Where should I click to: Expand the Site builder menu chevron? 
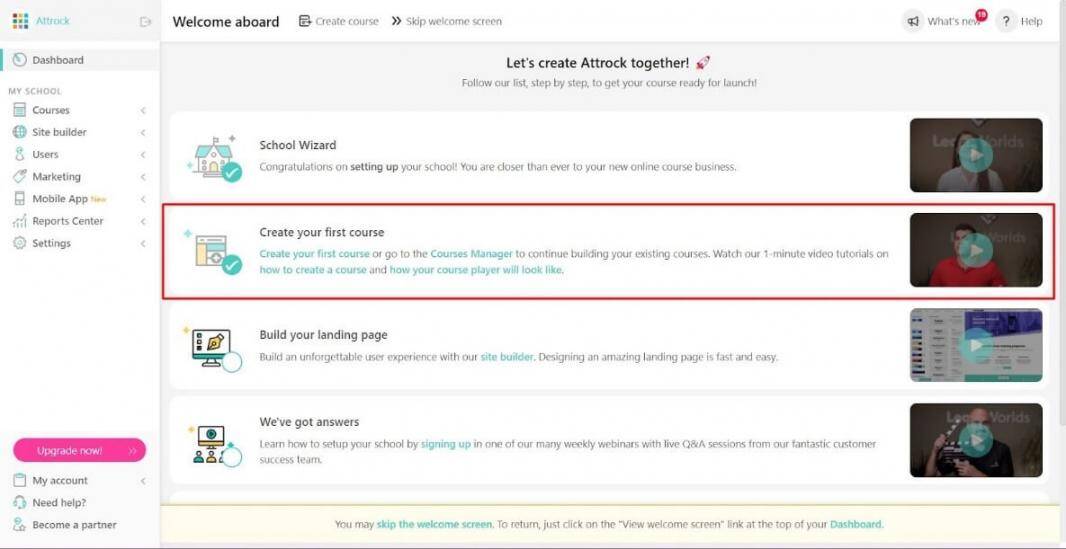point(143,132)
